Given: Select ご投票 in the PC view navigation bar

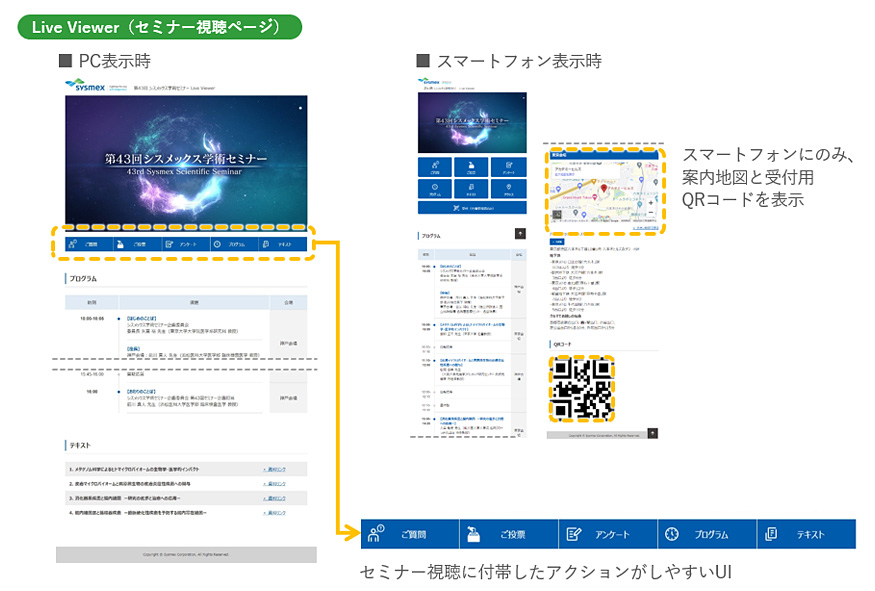Looking at the screenshot, I should [x=138, y=244].
